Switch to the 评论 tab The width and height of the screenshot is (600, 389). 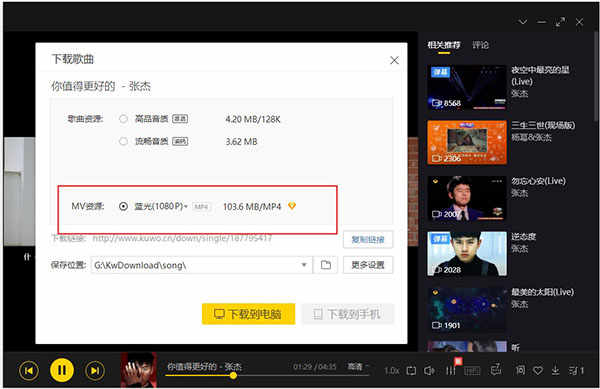pos(481,45)
